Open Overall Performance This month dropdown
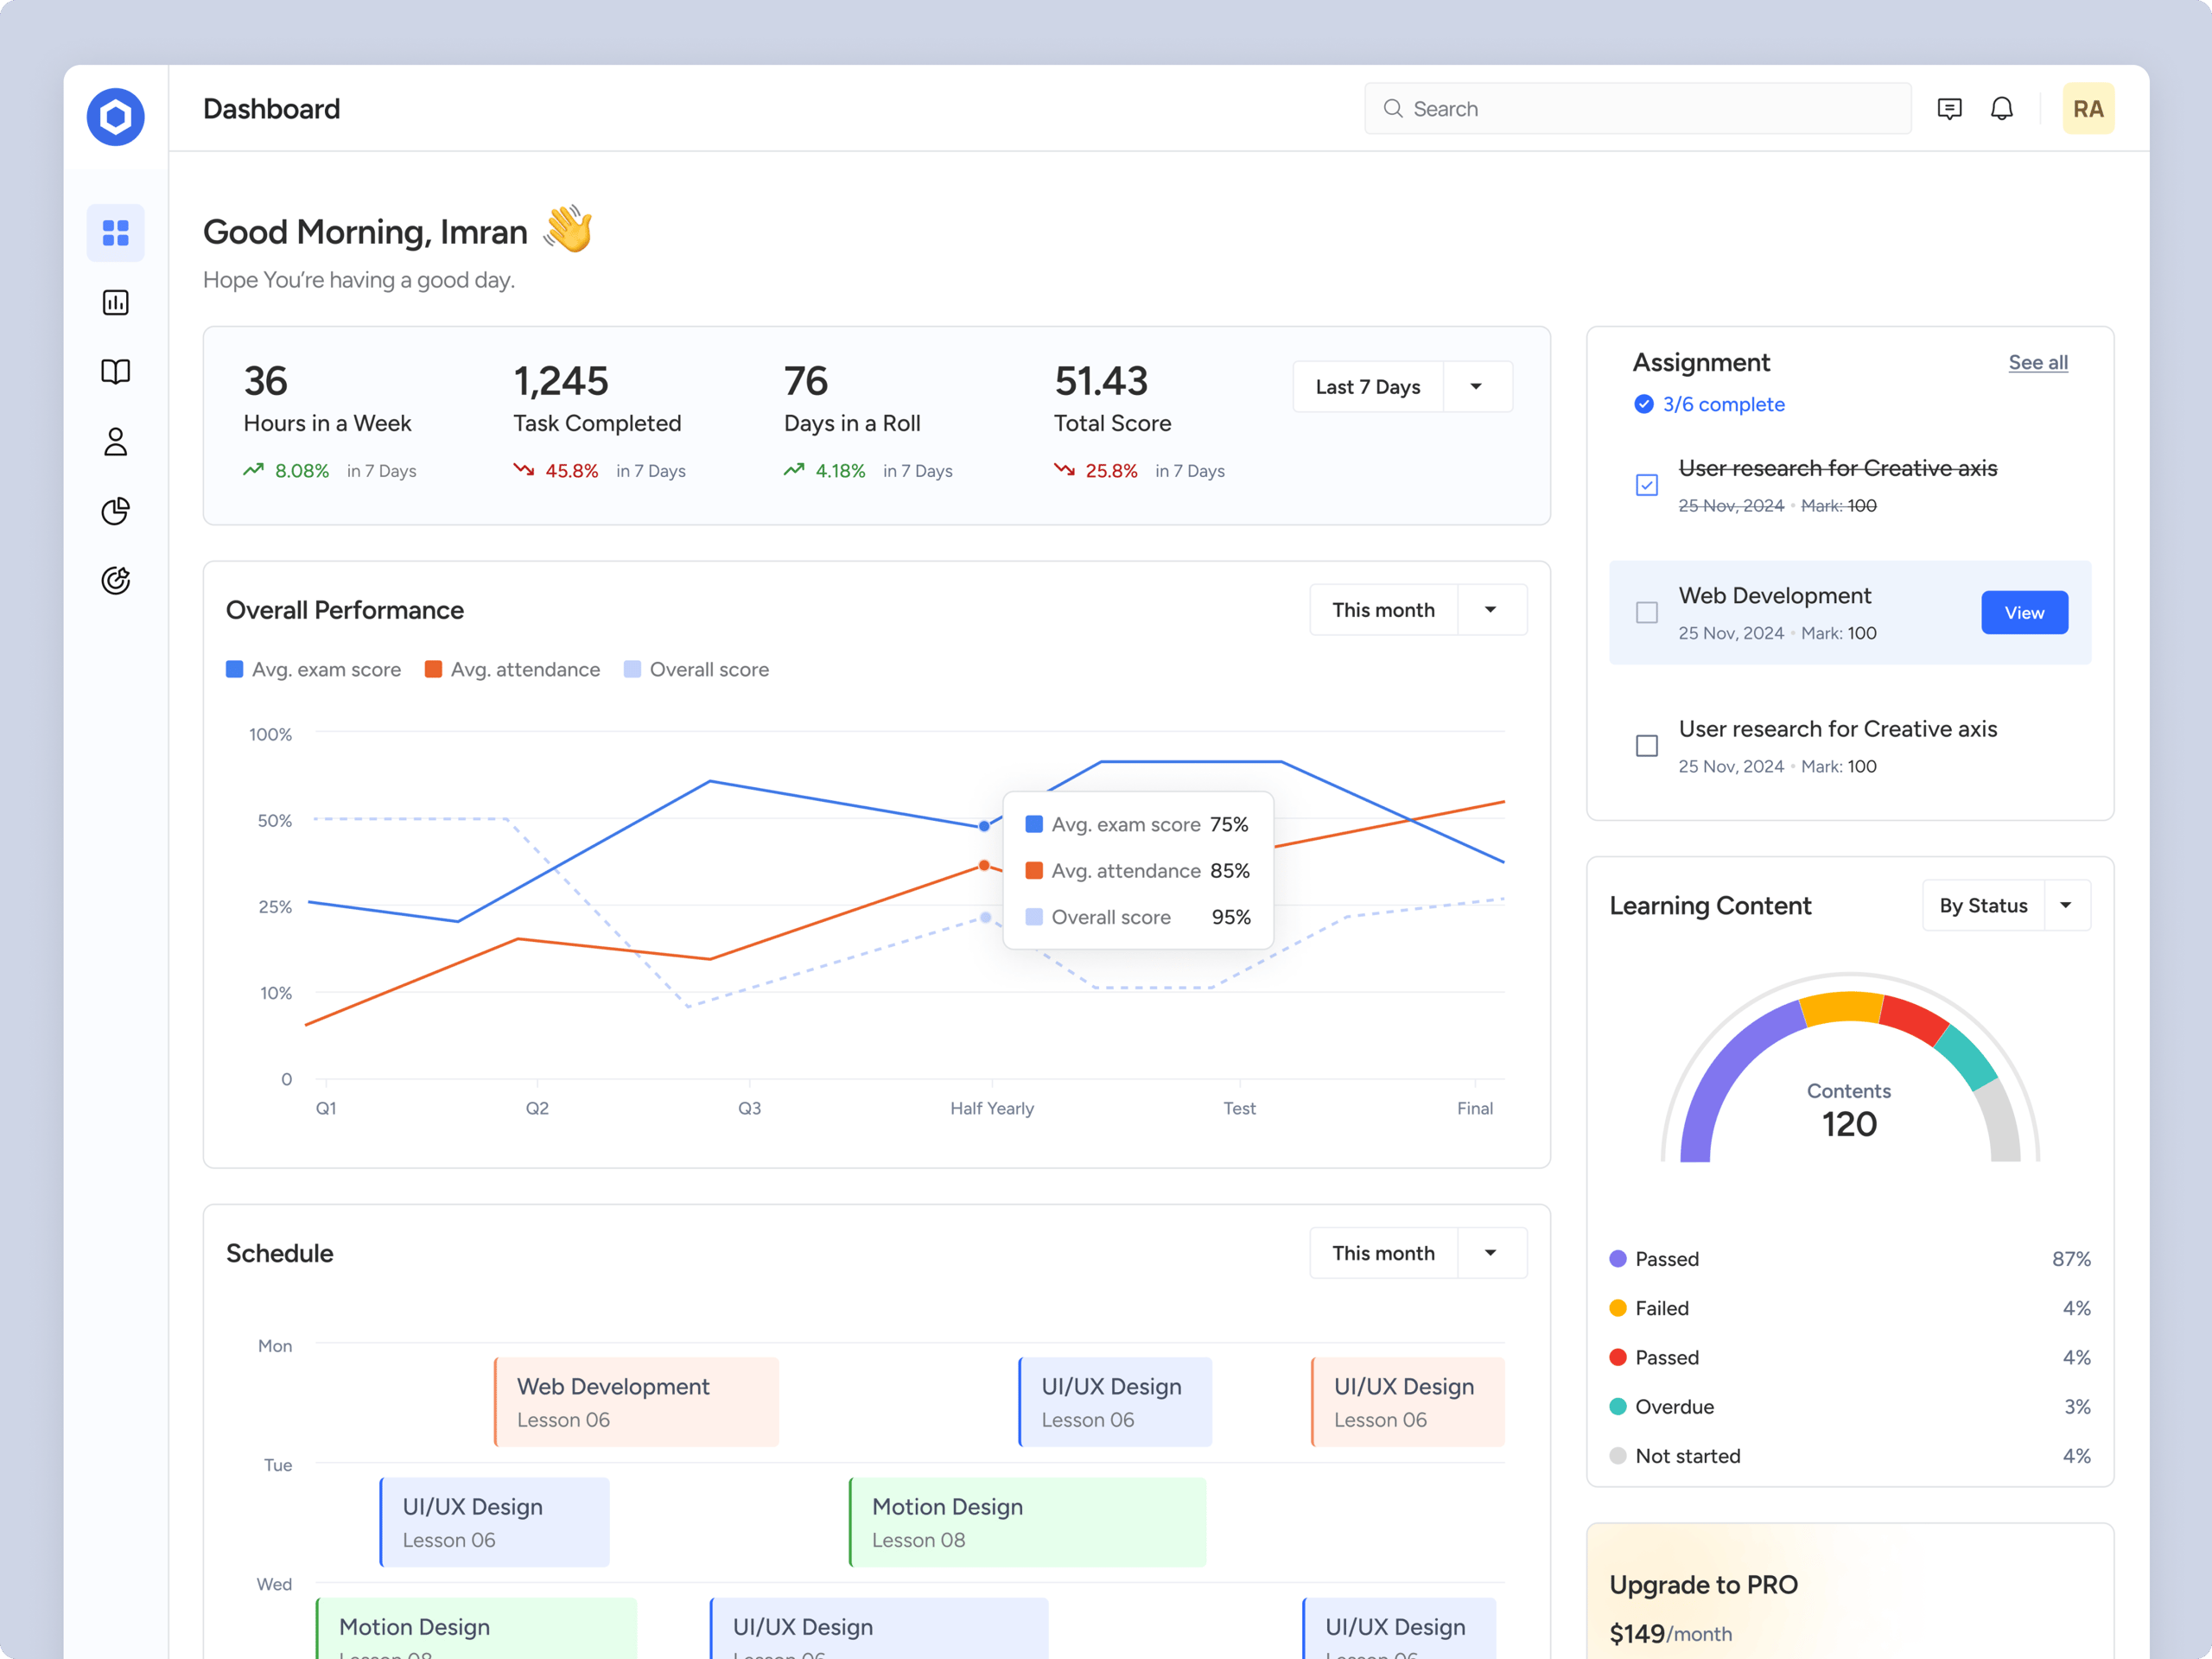This screenshot has height=1659, width=2212. click(1418, 610)
